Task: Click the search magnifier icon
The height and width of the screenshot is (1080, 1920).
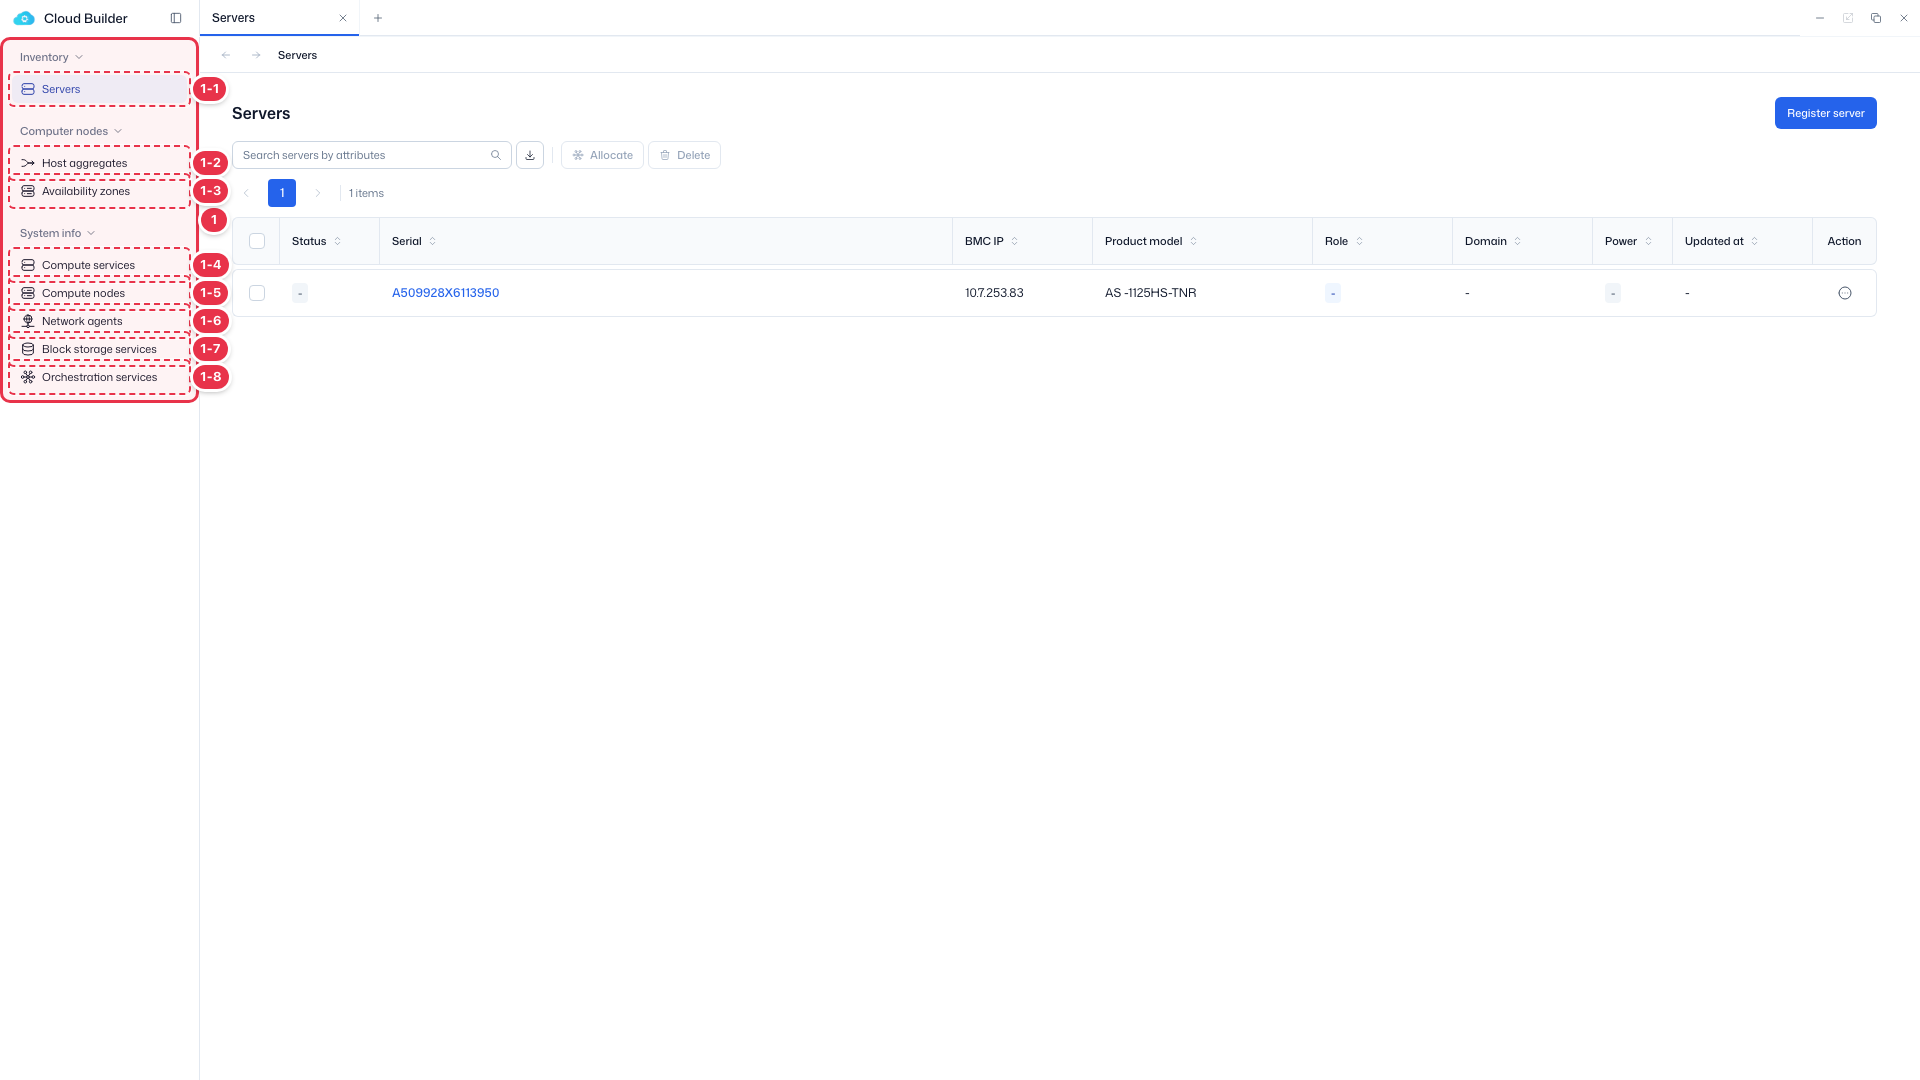Action: 496,155
